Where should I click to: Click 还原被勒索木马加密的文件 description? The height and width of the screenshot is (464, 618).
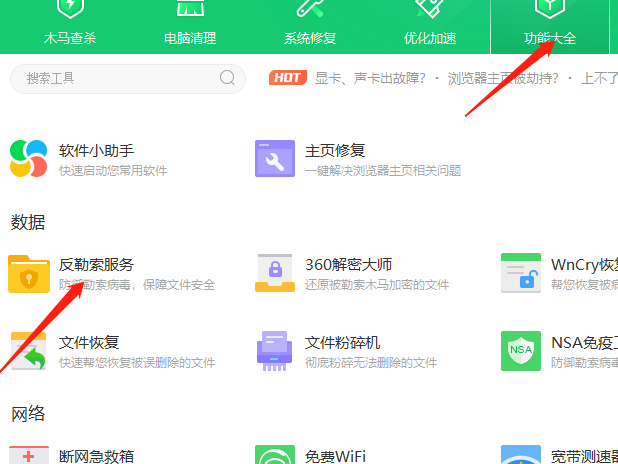(x=377, y=285)
